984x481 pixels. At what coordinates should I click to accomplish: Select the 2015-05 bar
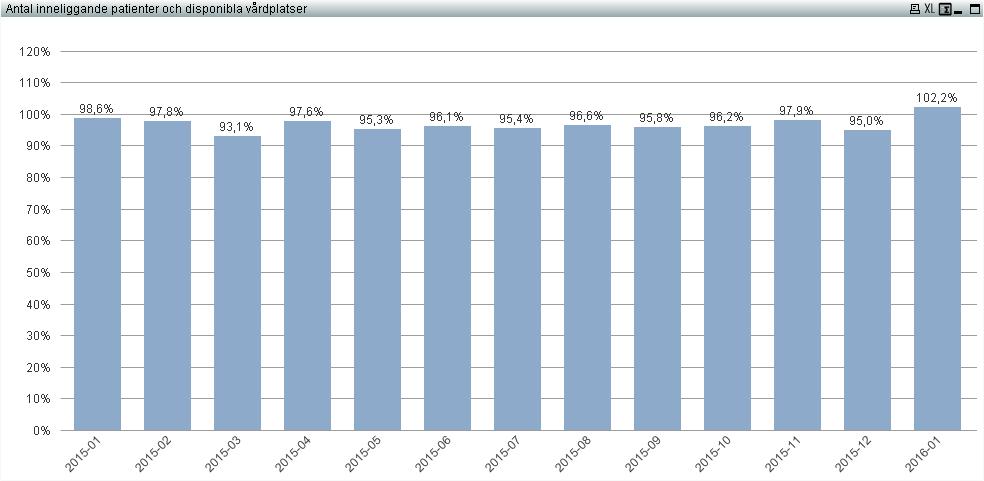(x=377, y=279)
